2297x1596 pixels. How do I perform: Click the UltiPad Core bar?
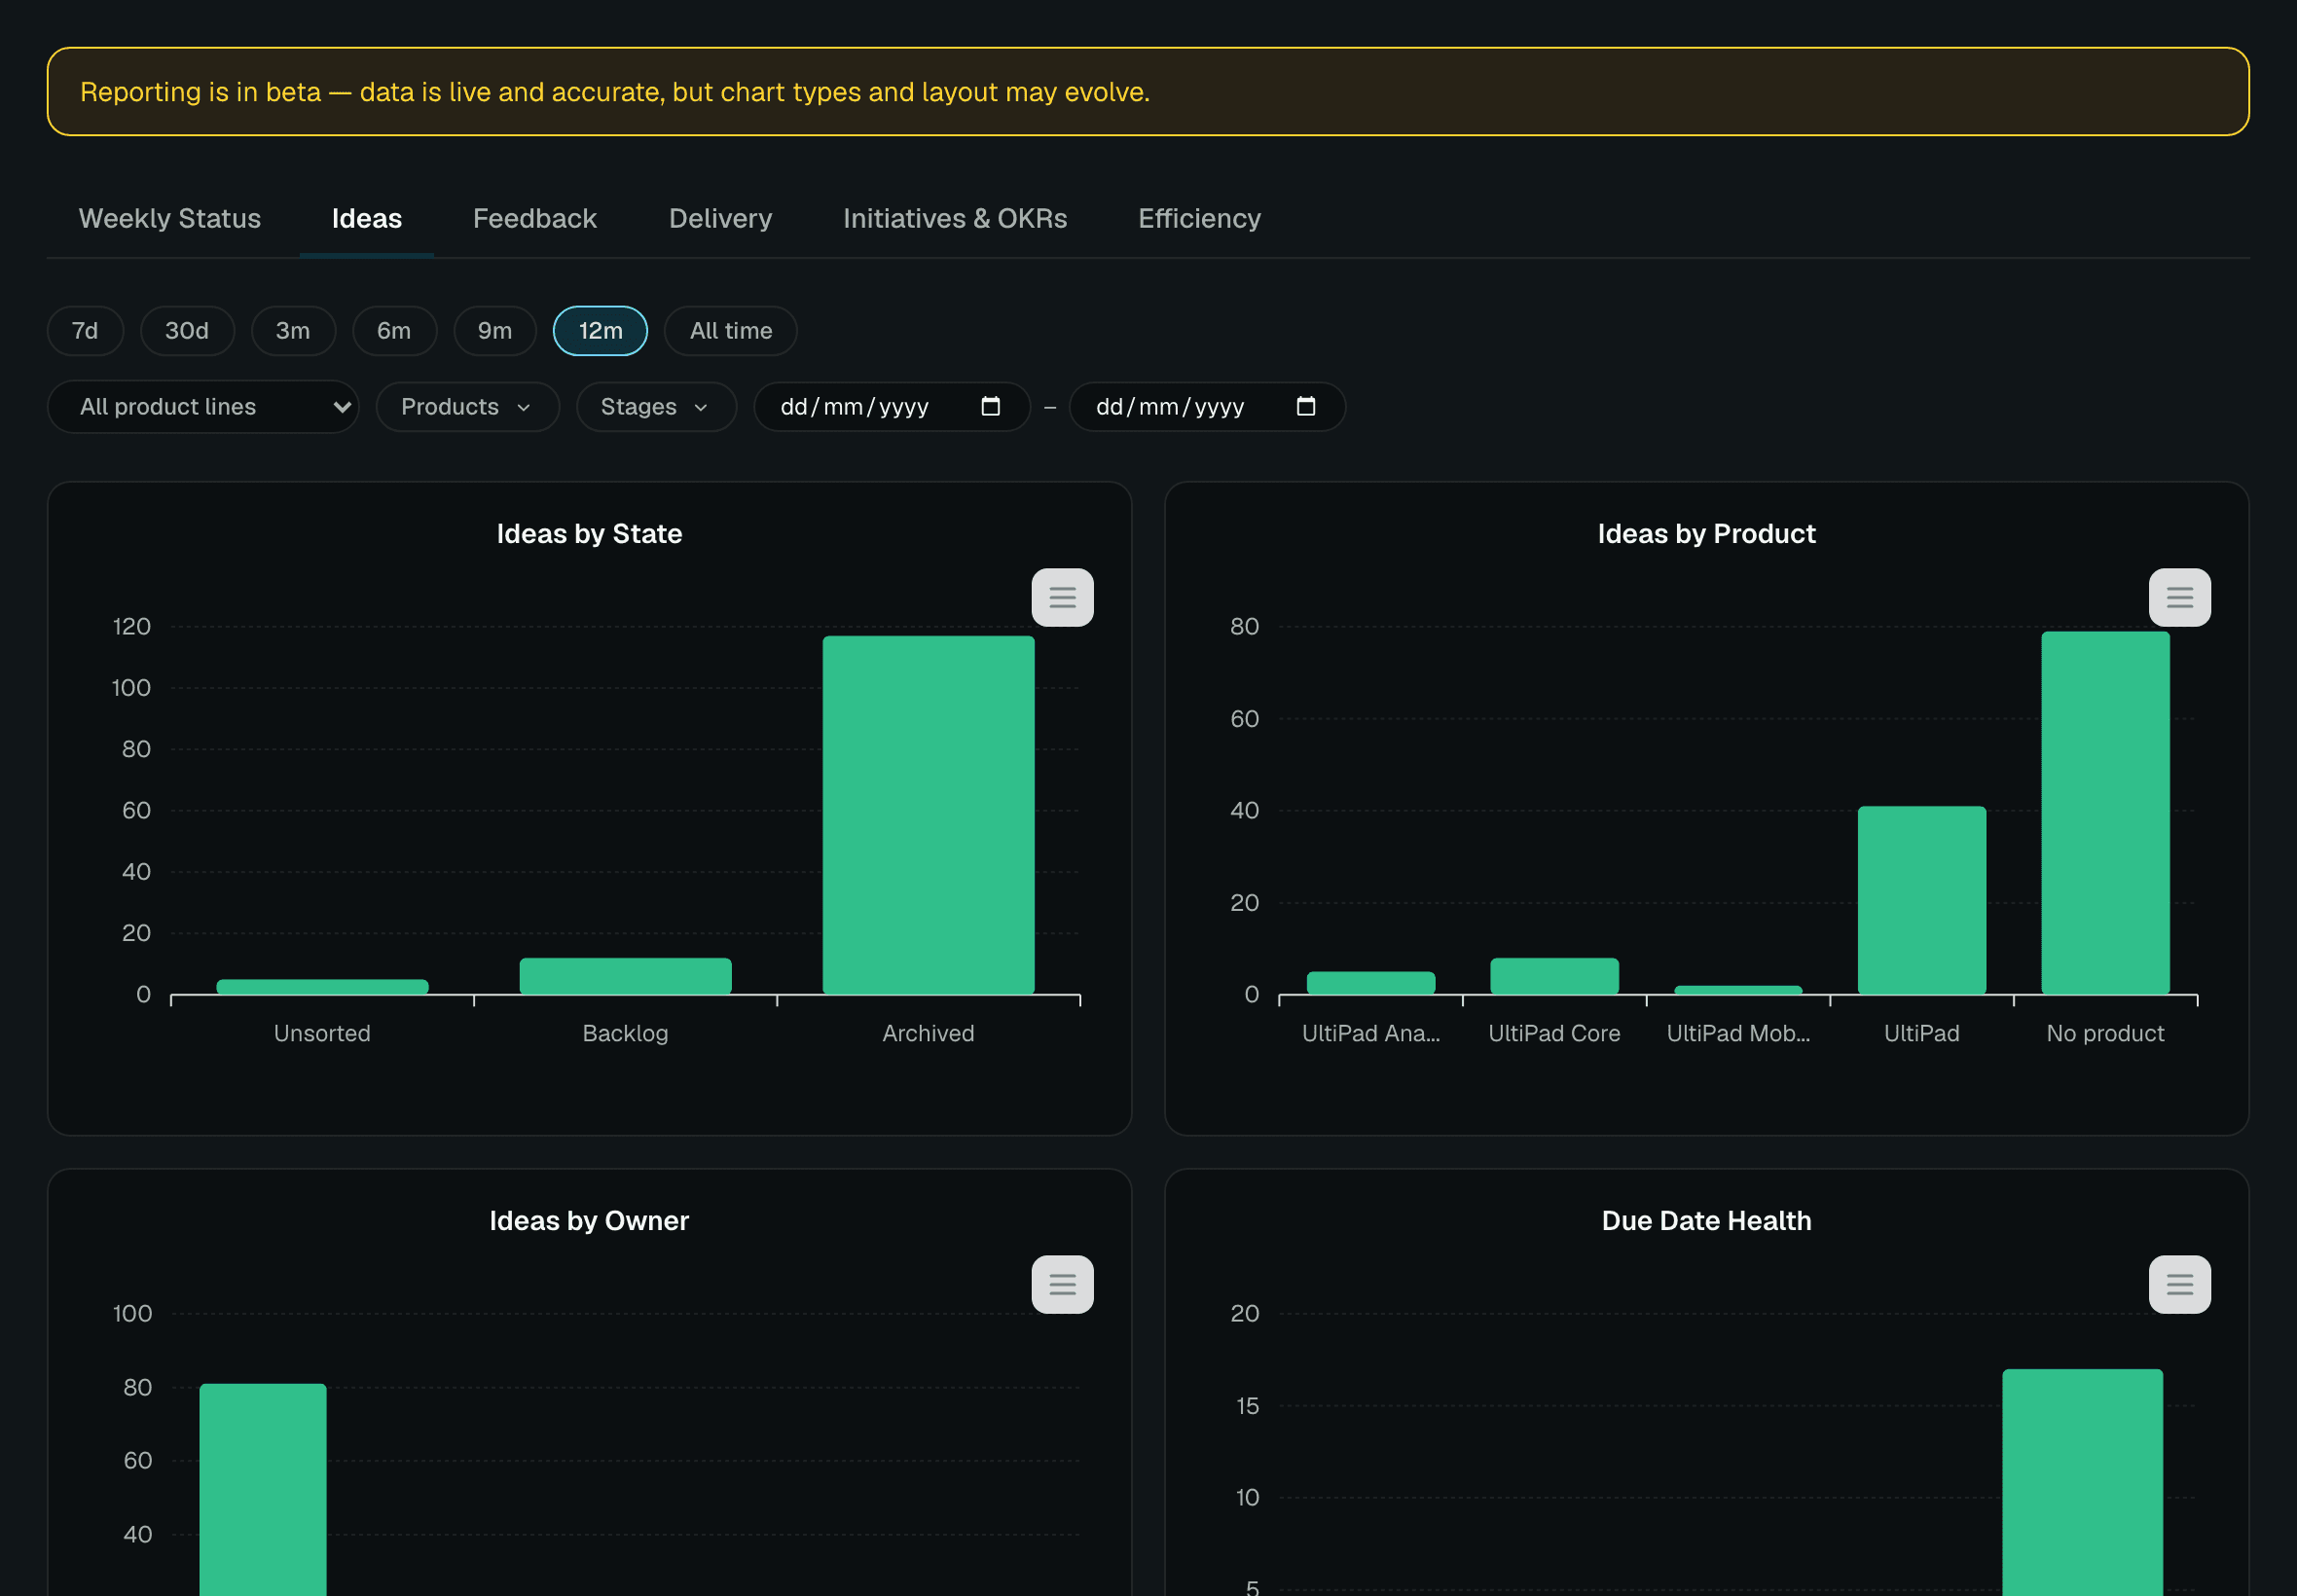pos(1554,976)
